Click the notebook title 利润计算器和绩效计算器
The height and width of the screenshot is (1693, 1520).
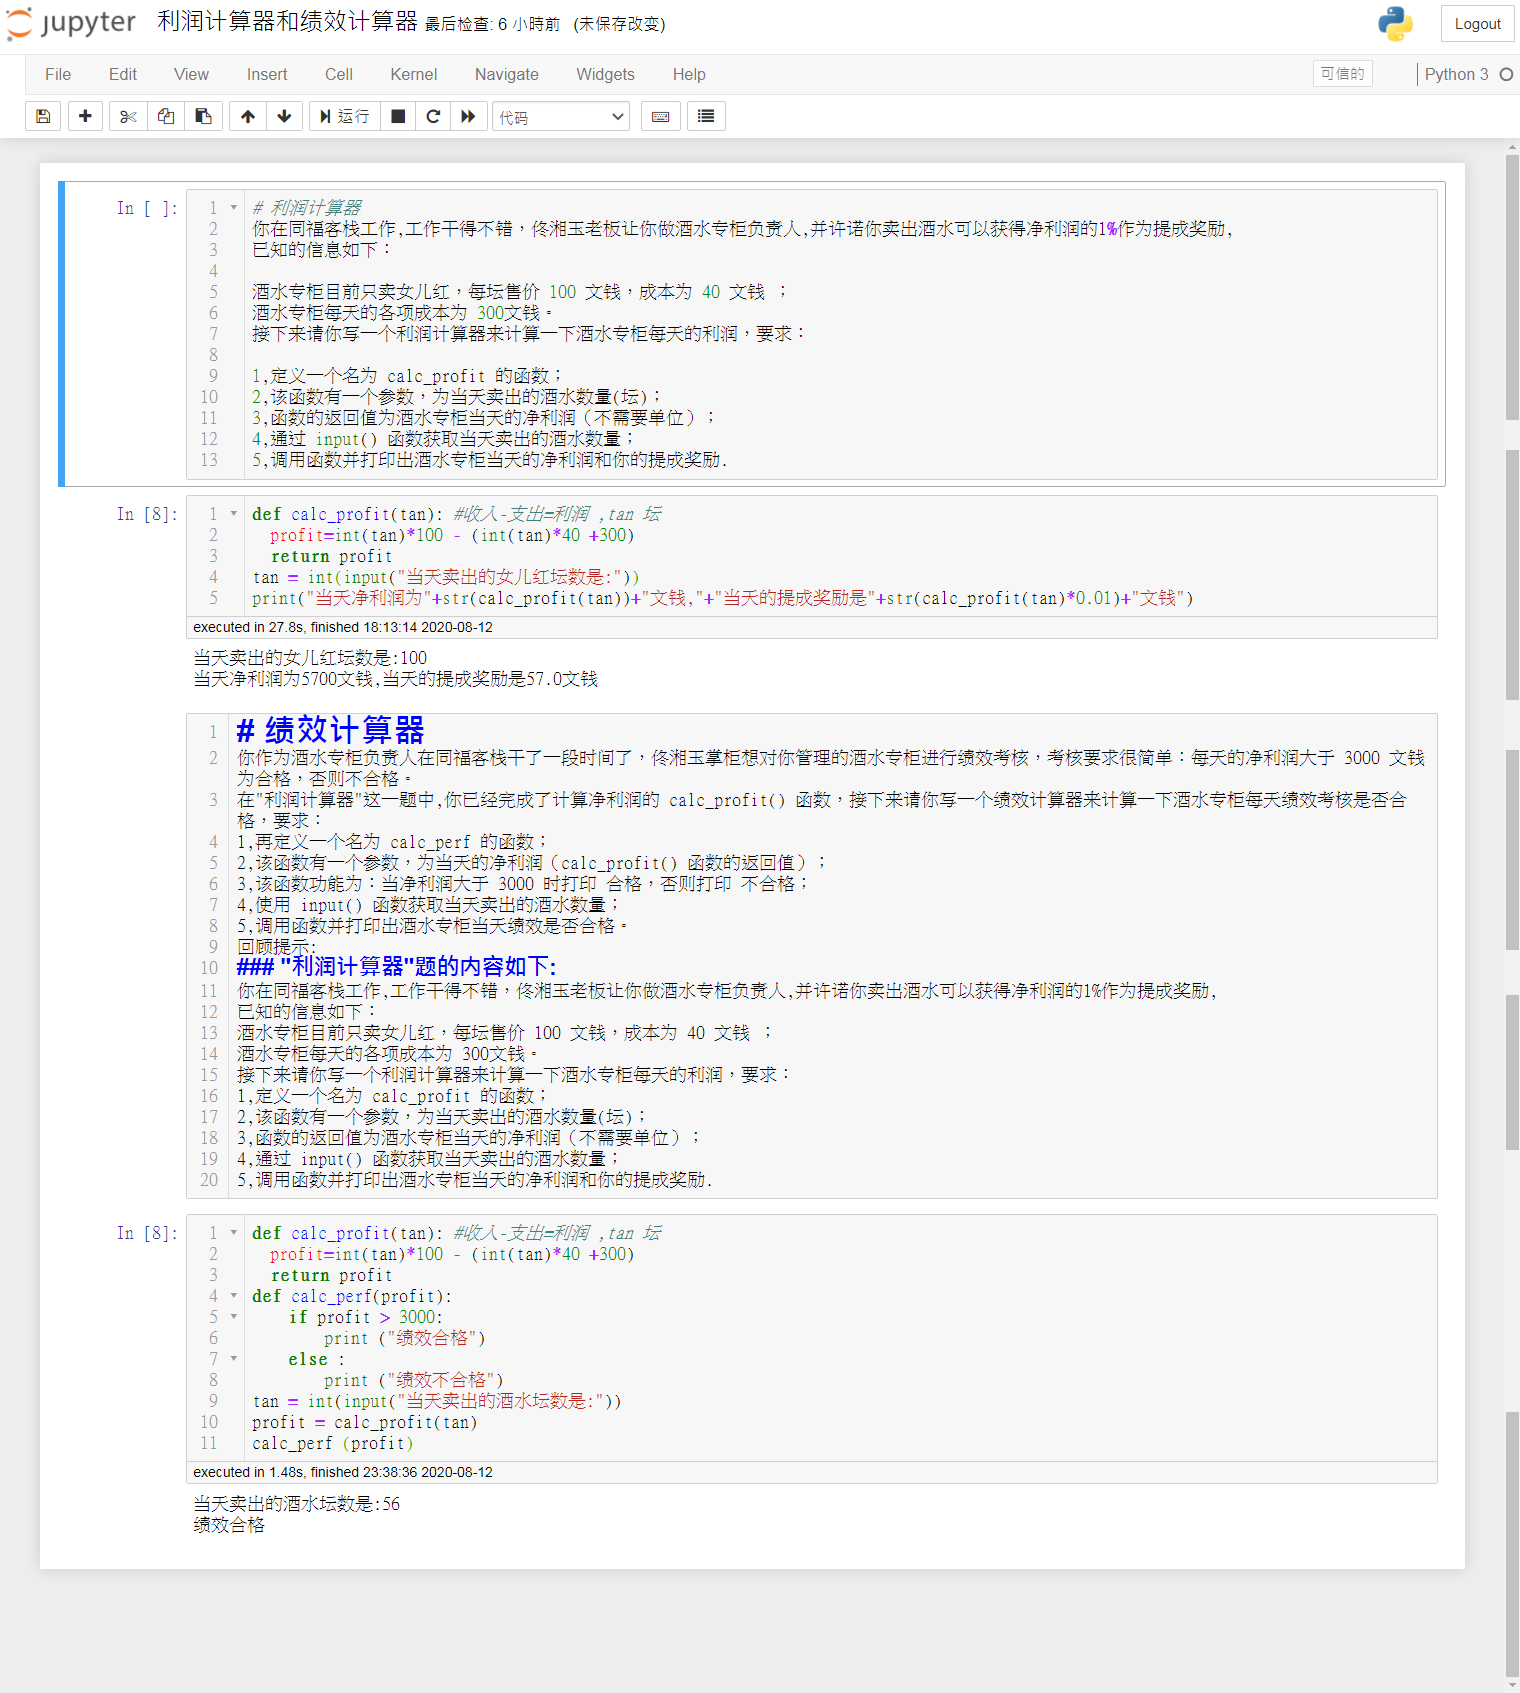(287, 22)
